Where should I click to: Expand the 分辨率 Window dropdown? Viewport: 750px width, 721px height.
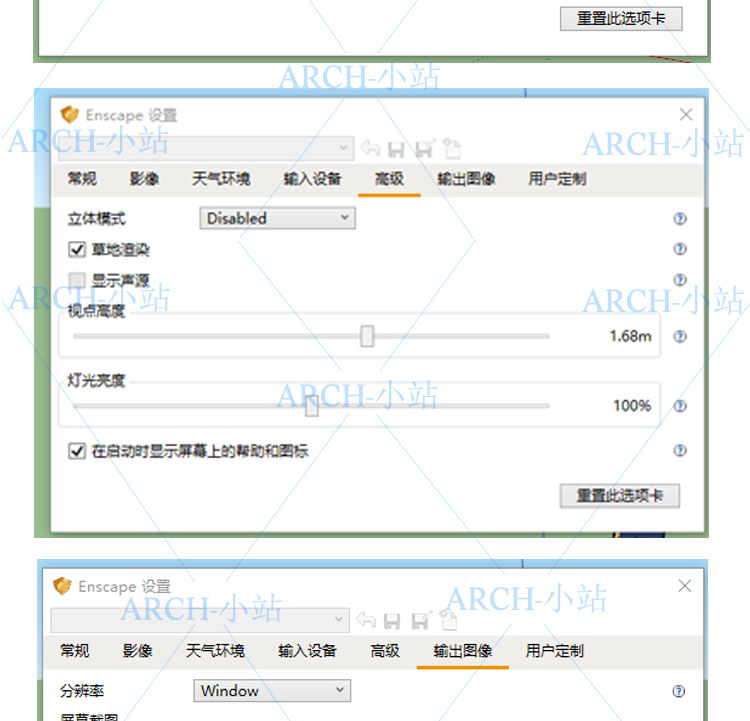tap(272, 691)
